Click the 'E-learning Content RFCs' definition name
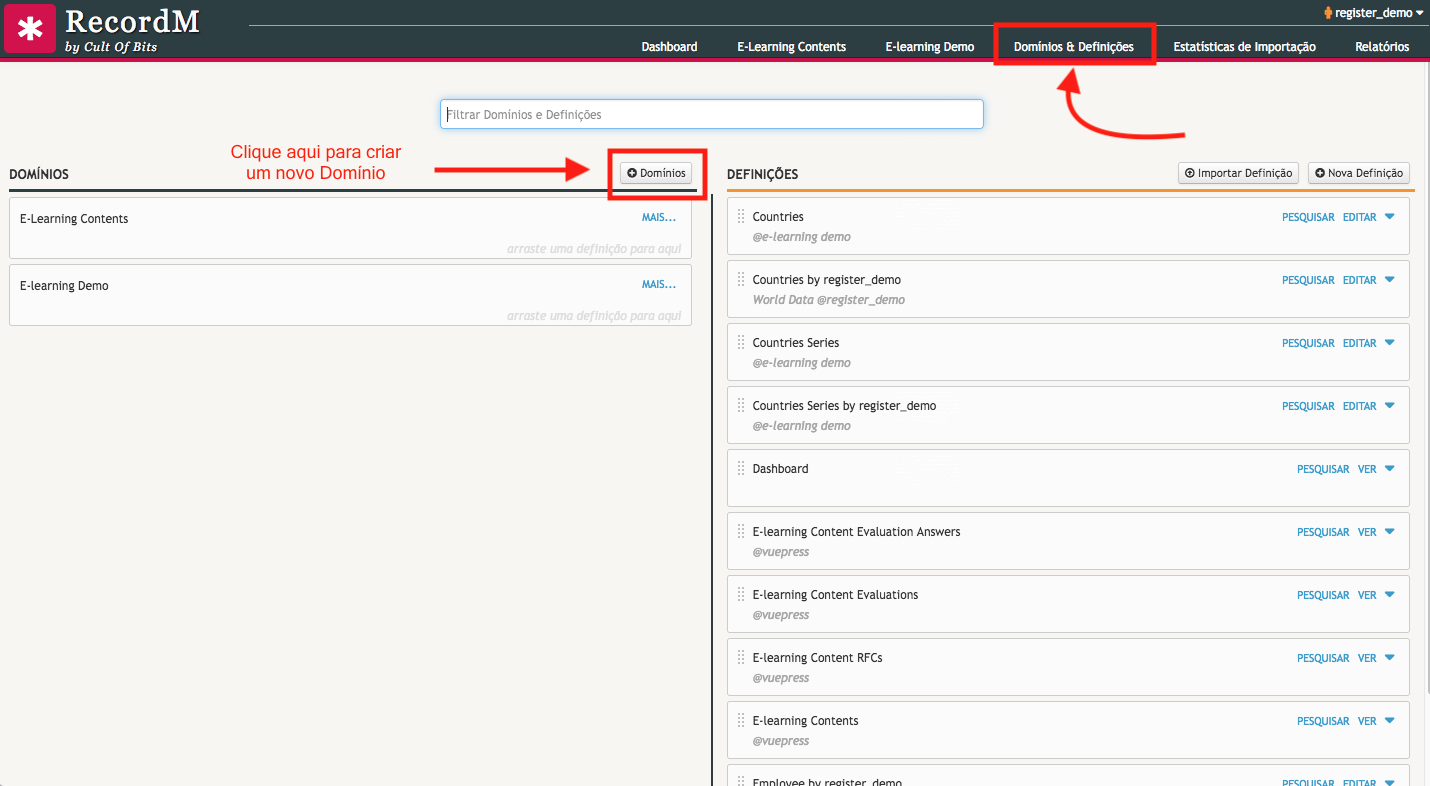1430x786 pixels. point(818,658)
